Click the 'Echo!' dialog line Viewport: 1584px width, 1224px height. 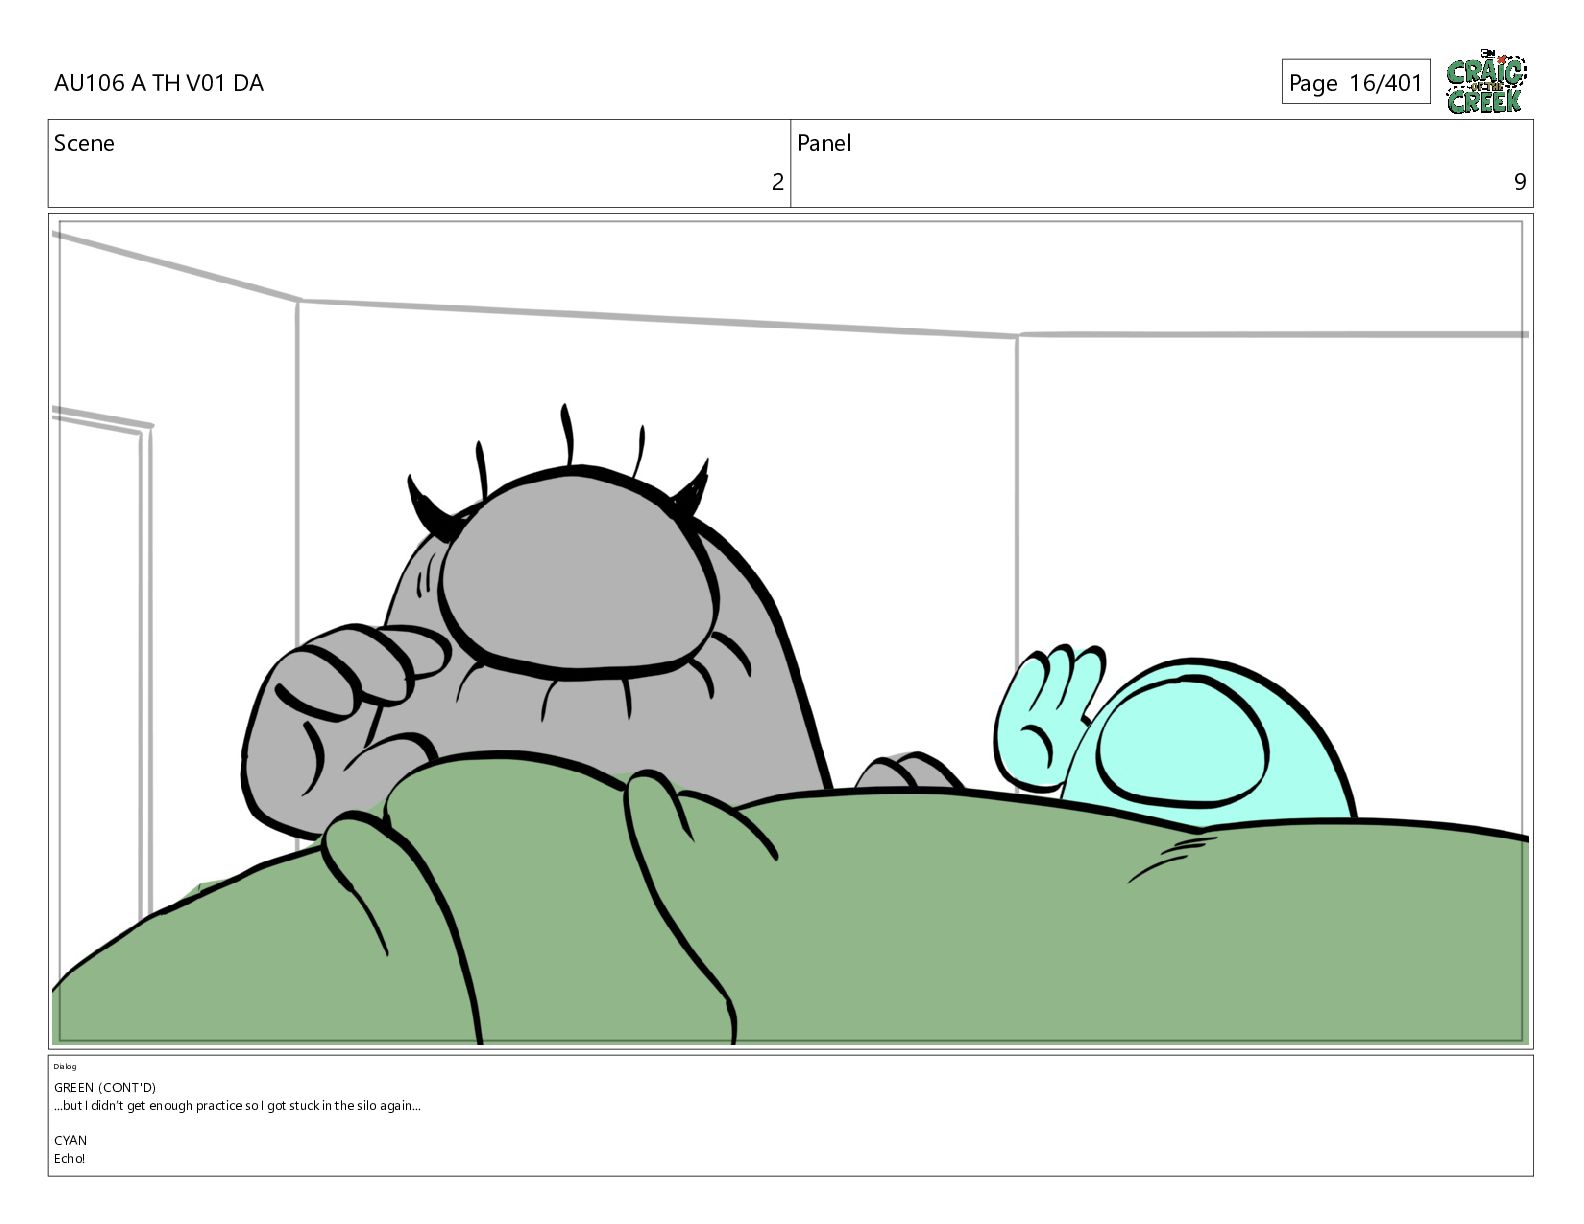(70, 1159)
